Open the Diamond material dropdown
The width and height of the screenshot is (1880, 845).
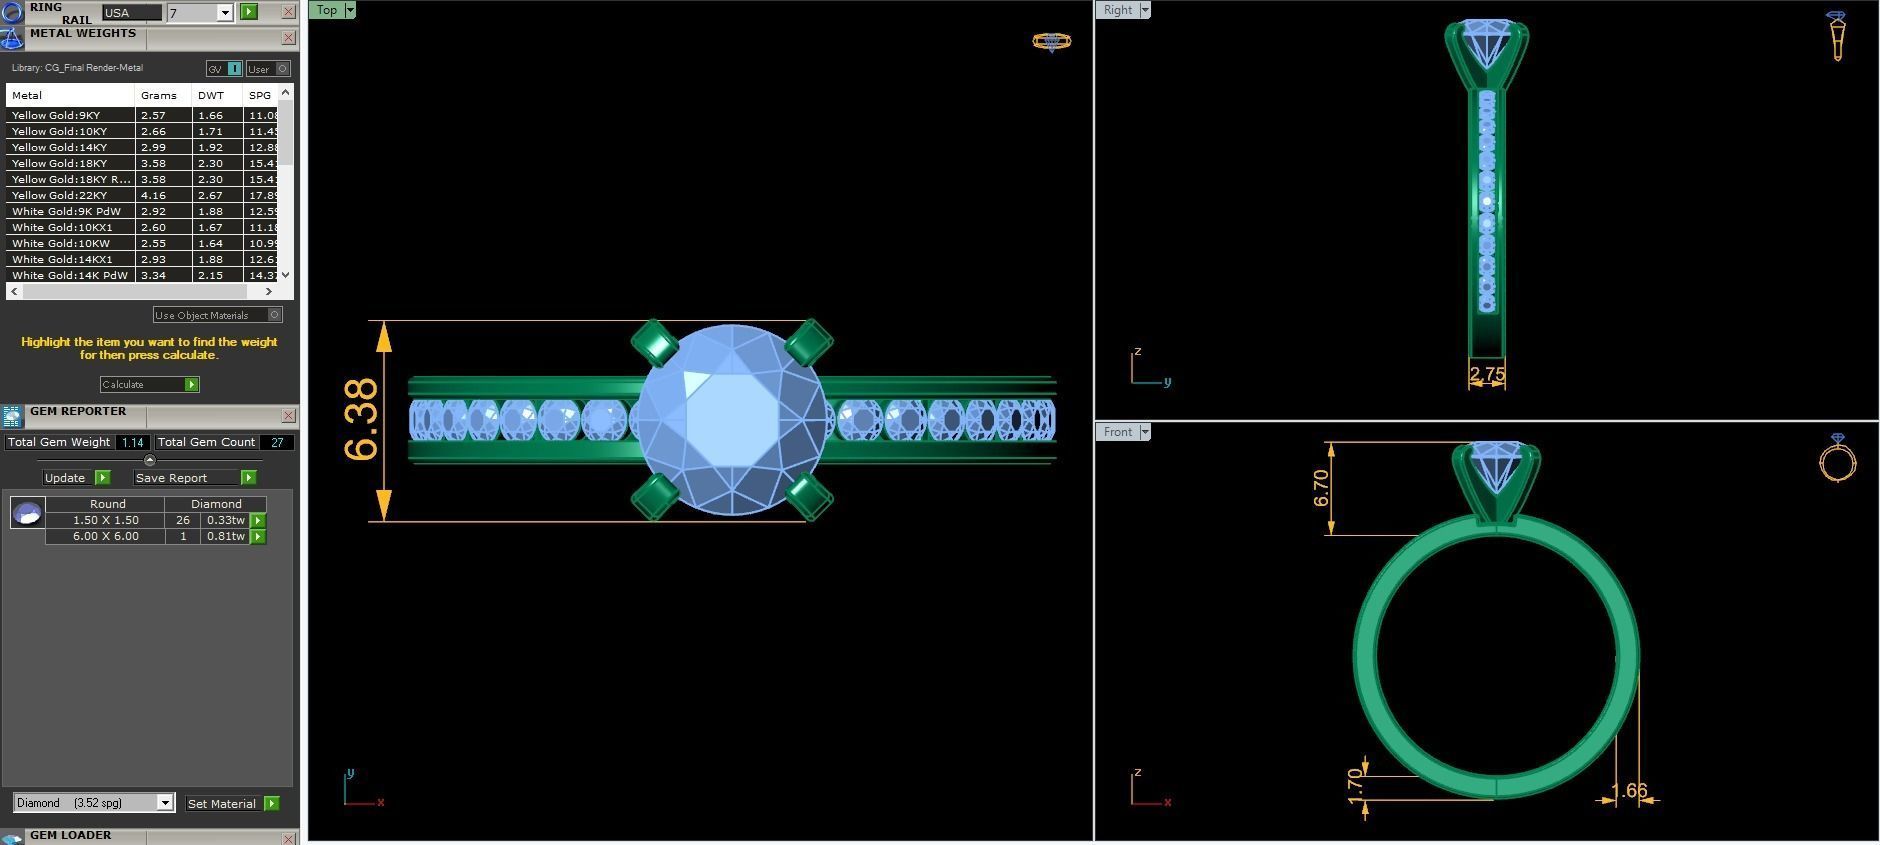click(x=165, y=803)
